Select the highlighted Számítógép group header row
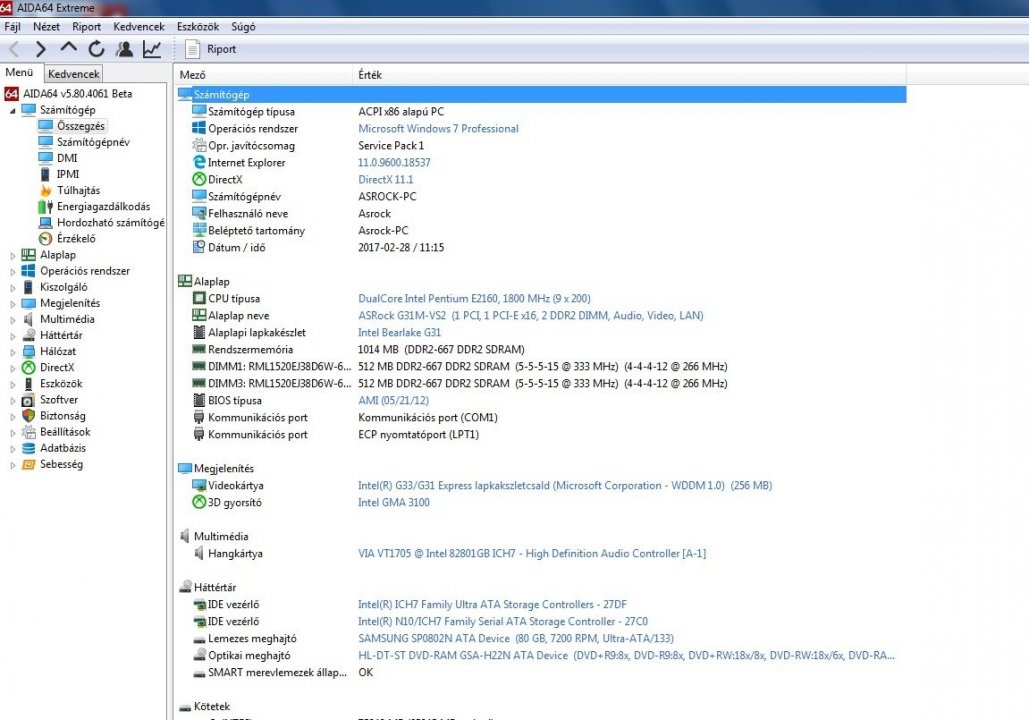 [x=541, y=95]
